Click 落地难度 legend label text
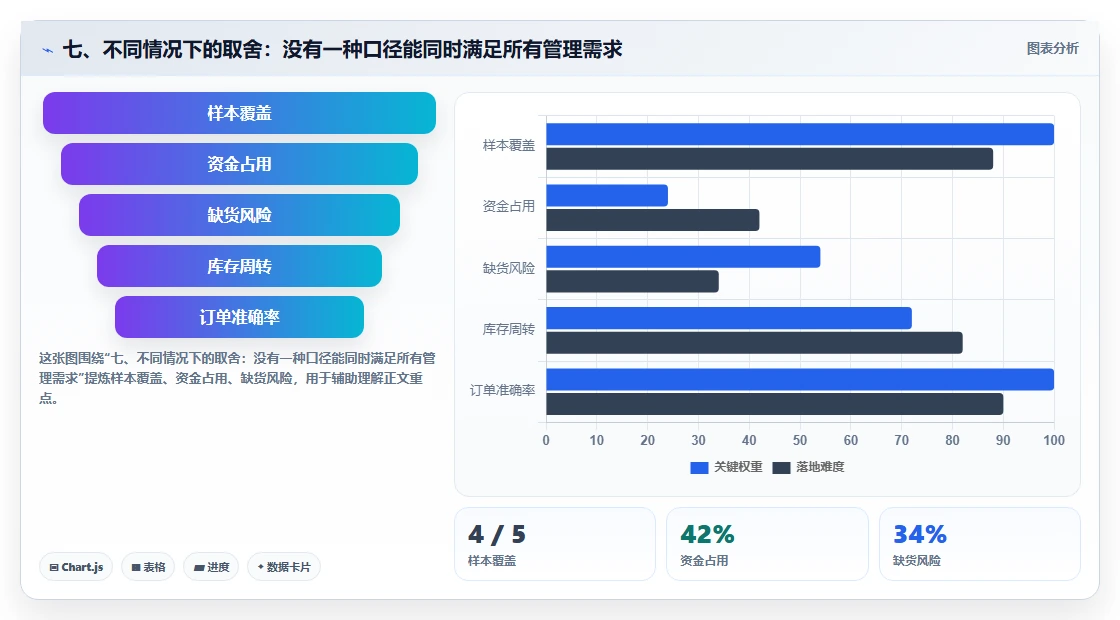The width and height of the screenshot is (1120, 620). [820, 466]
